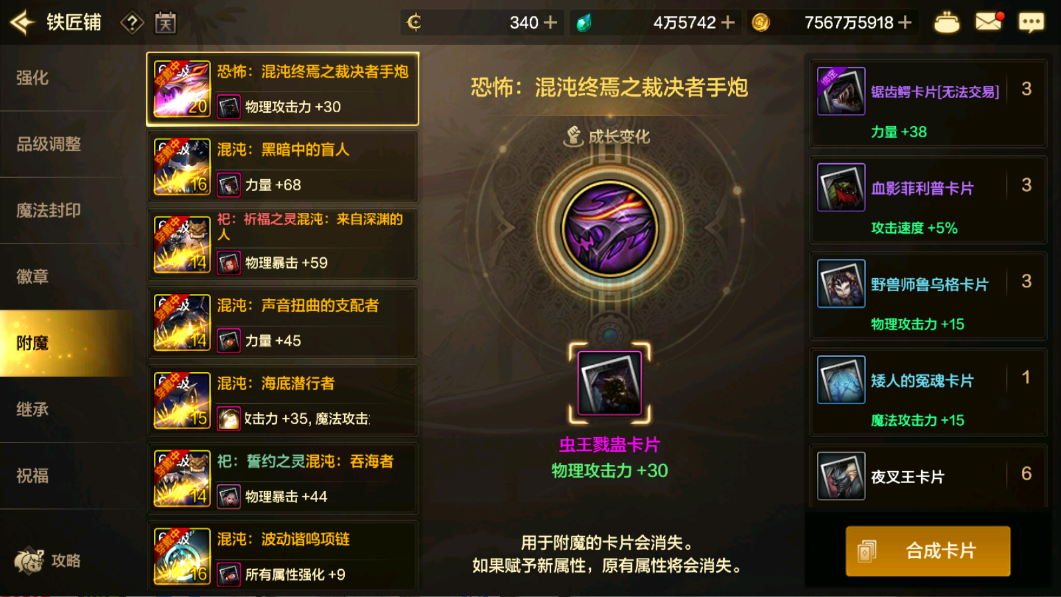Viewport: 1061px width, 597px height.
Task: Click plus next to 340 currency
Action: coord(551,22)
